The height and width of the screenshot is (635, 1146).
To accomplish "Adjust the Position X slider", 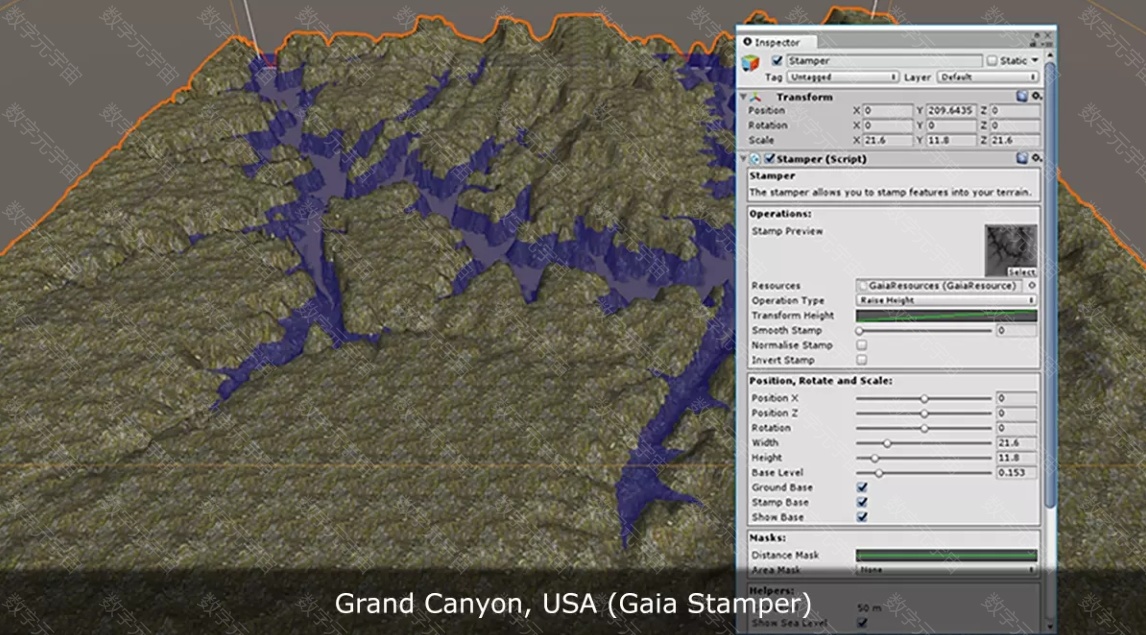I will point(925,398).
